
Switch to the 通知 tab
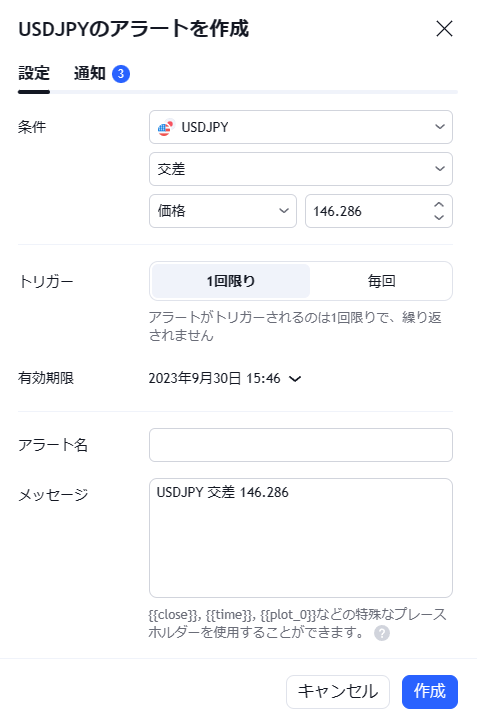coord(89,73)
